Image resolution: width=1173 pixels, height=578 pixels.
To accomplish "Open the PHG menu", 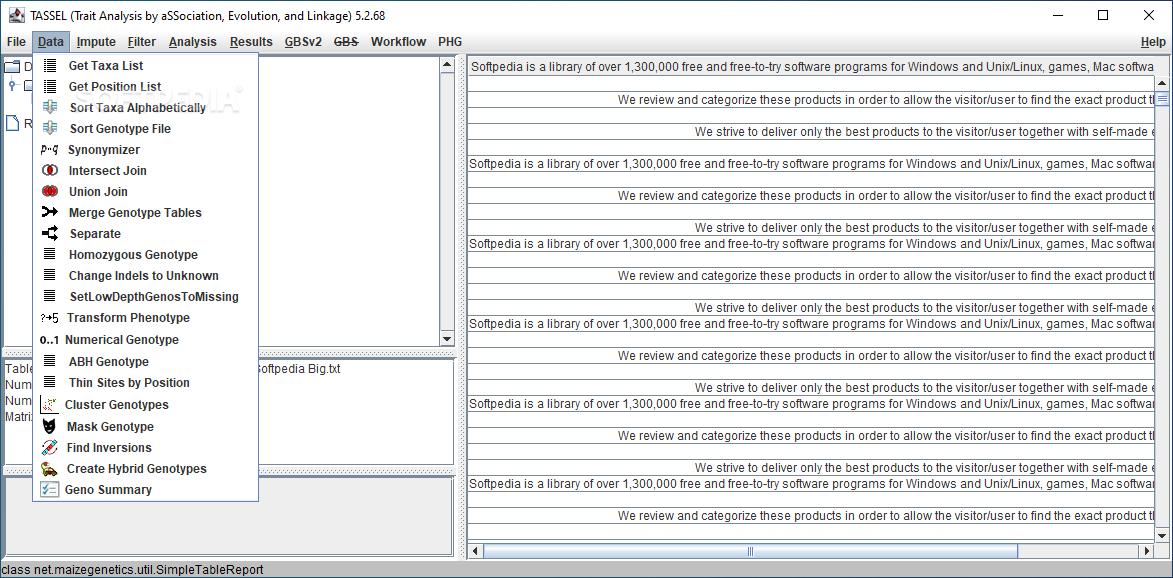I will (x=450, y=42).
